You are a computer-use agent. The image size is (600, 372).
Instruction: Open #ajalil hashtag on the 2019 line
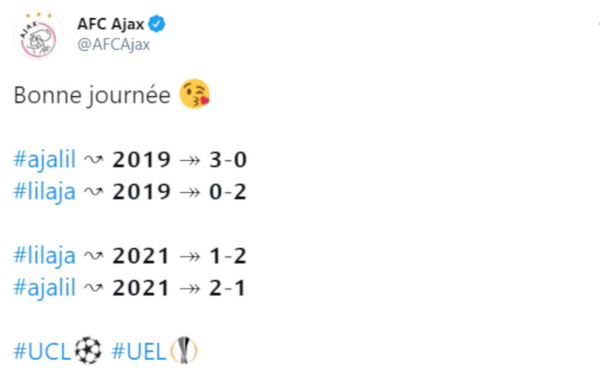point(44,160)
